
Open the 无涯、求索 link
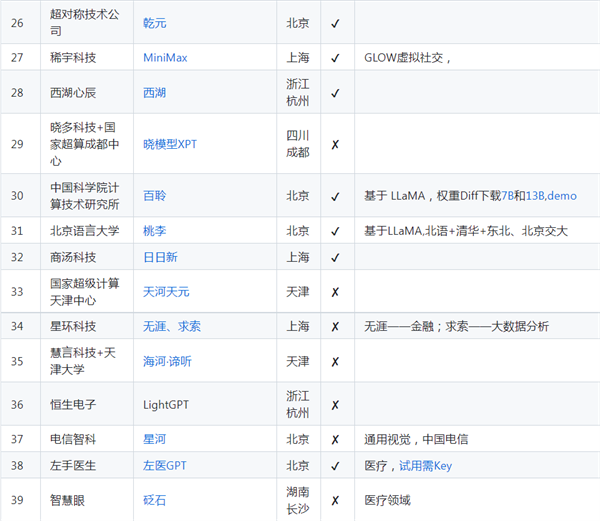tap(172, 326)
